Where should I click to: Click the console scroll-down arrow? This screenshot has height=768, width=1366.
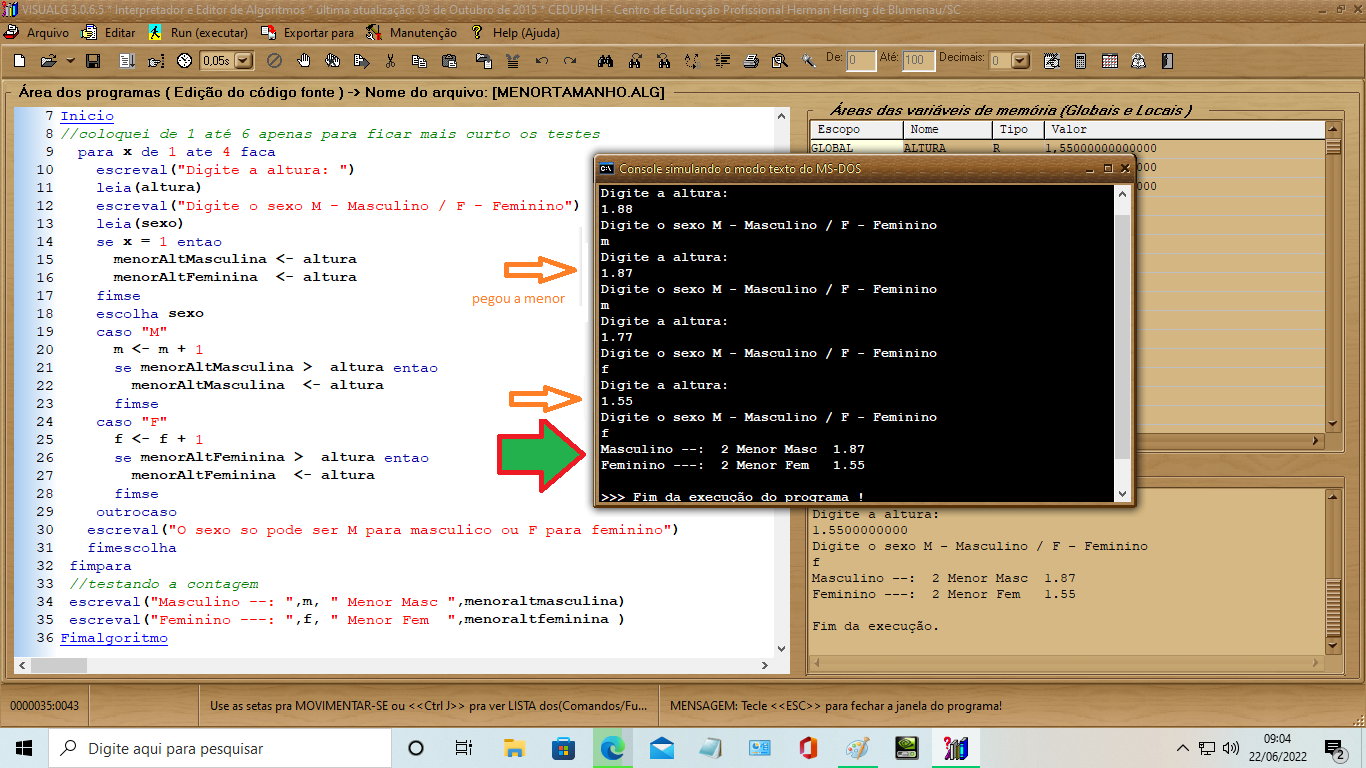(1122, 494)
